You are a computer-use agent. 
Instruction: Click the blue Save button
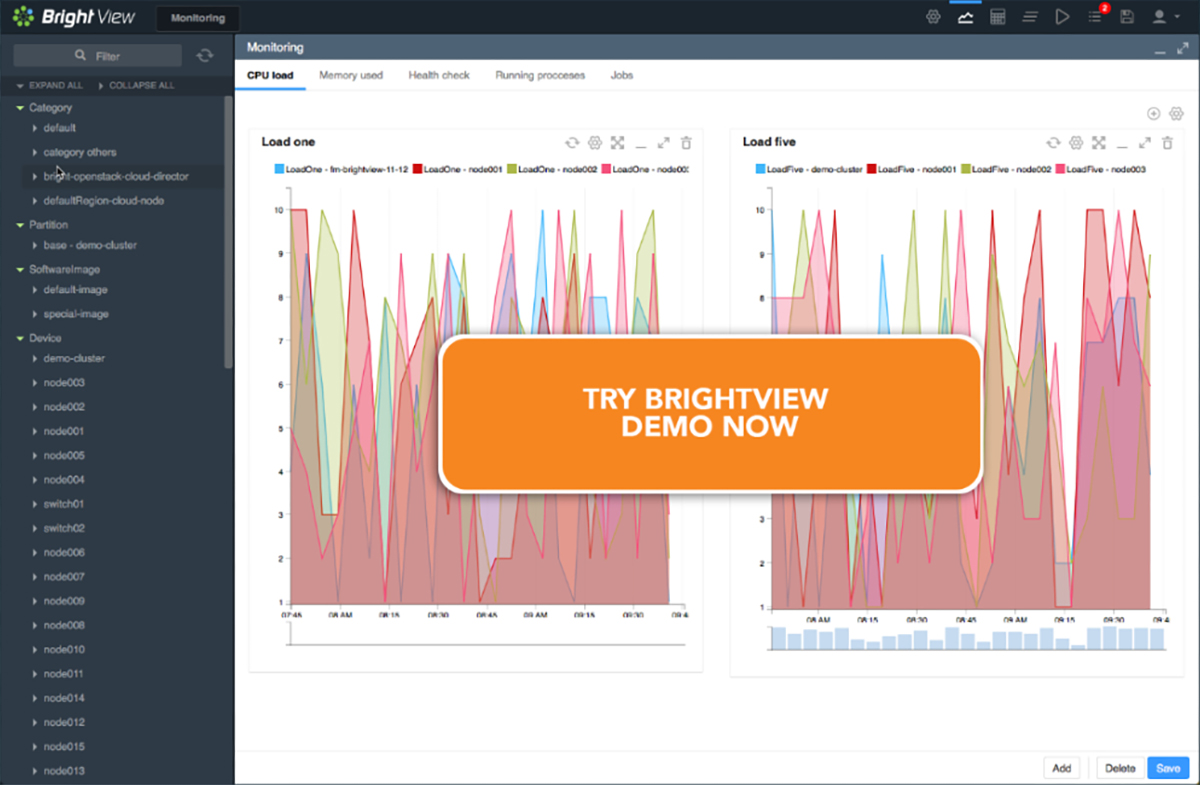[1168, 768]
